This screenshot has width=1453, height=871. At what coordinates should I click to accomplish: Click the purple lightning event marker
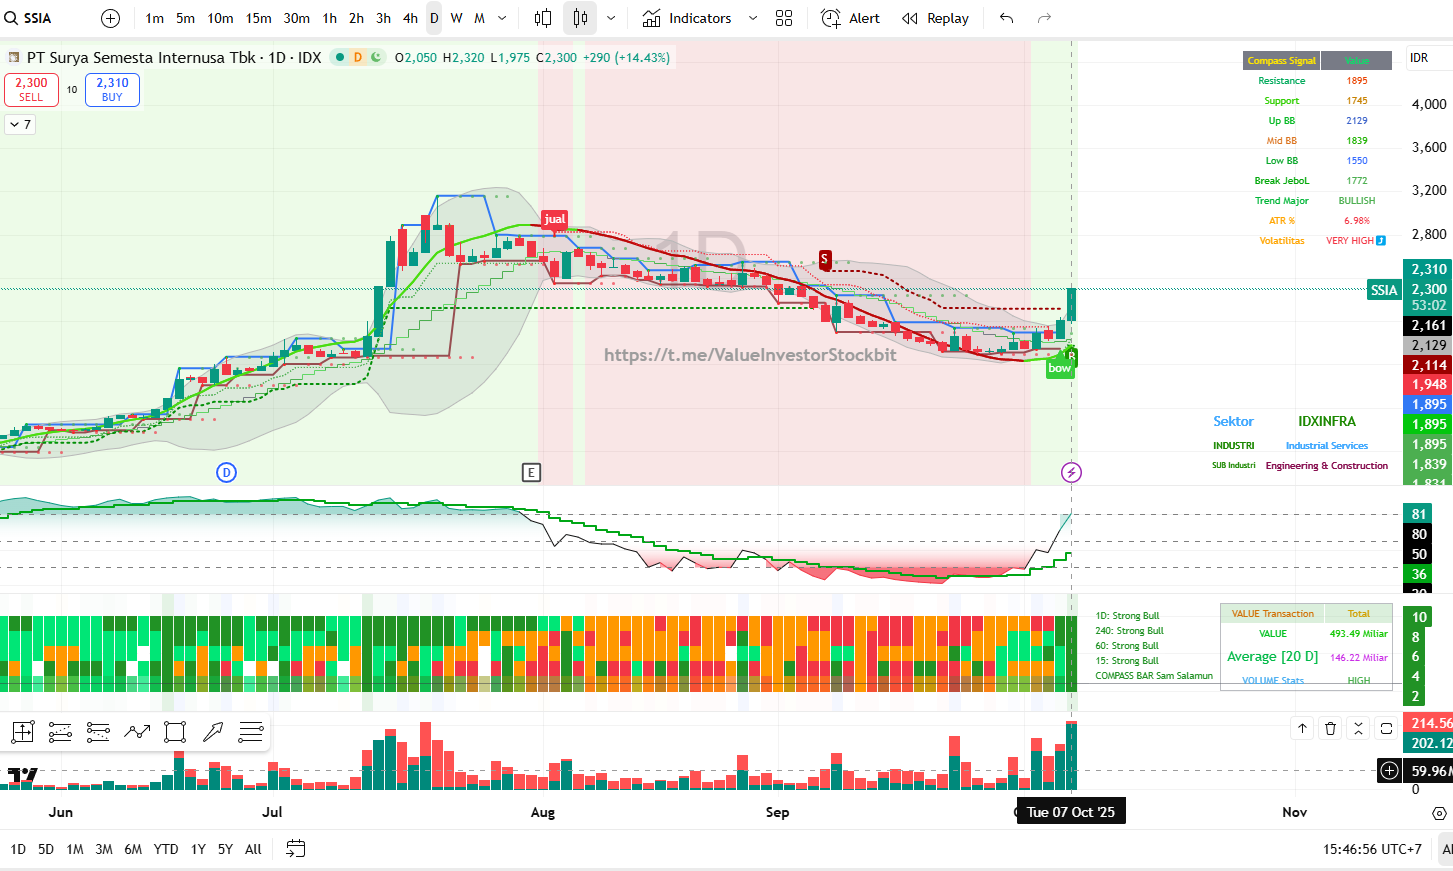click(x=1071, y=472)
